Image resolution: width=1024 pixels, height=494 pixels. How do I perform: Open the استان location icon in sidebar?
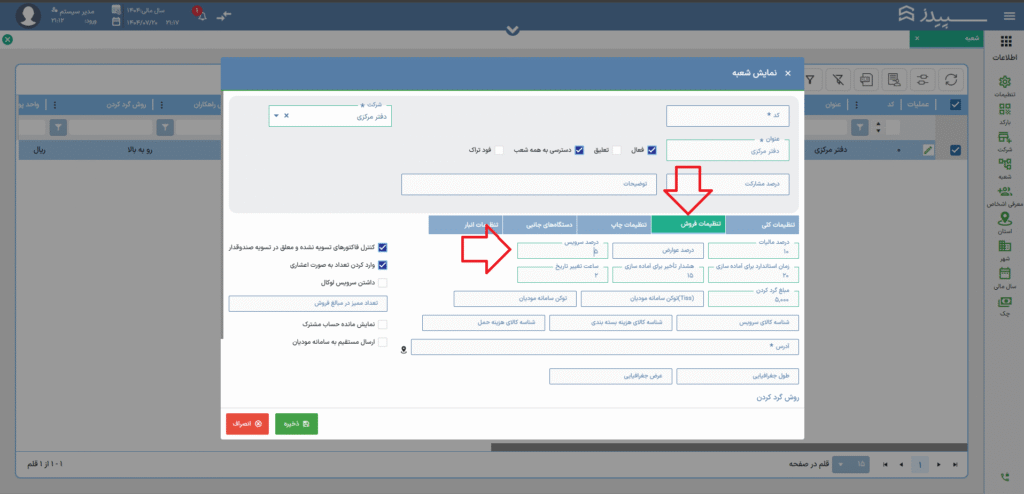(x=1004, y=217)
